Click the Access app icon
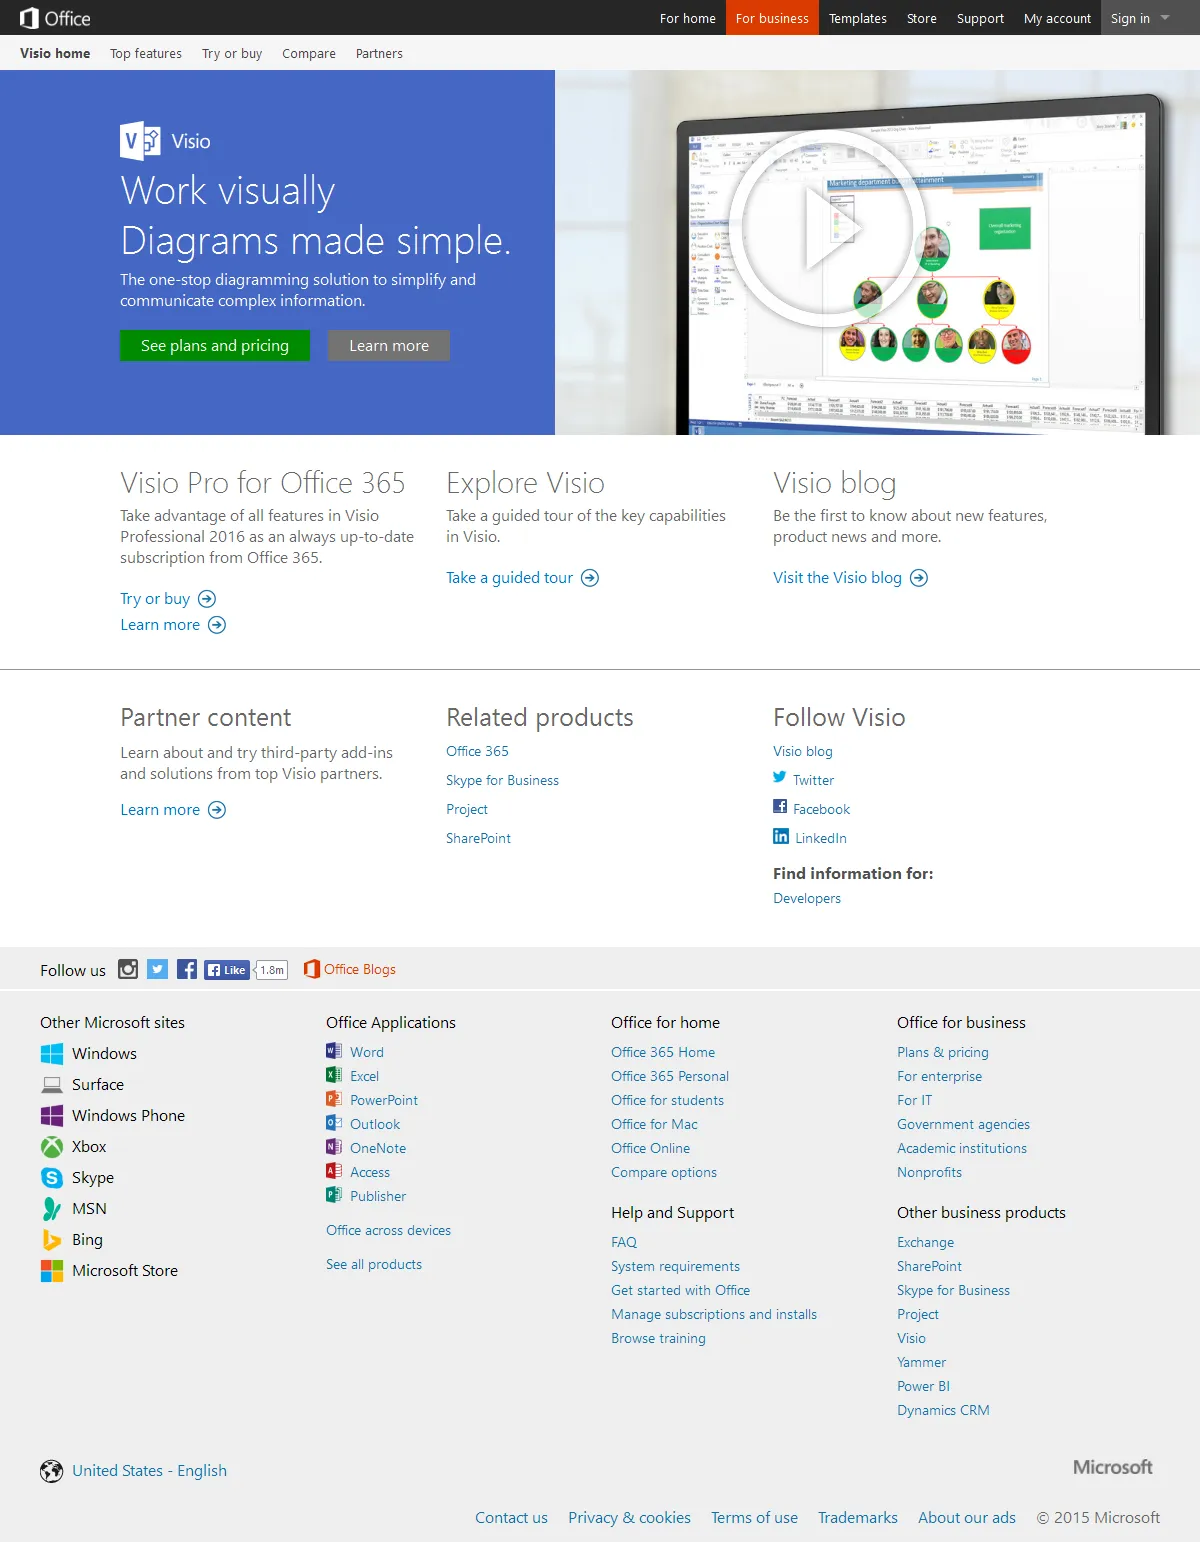The image size is (1200, 1542). [x=334, y=1171]
